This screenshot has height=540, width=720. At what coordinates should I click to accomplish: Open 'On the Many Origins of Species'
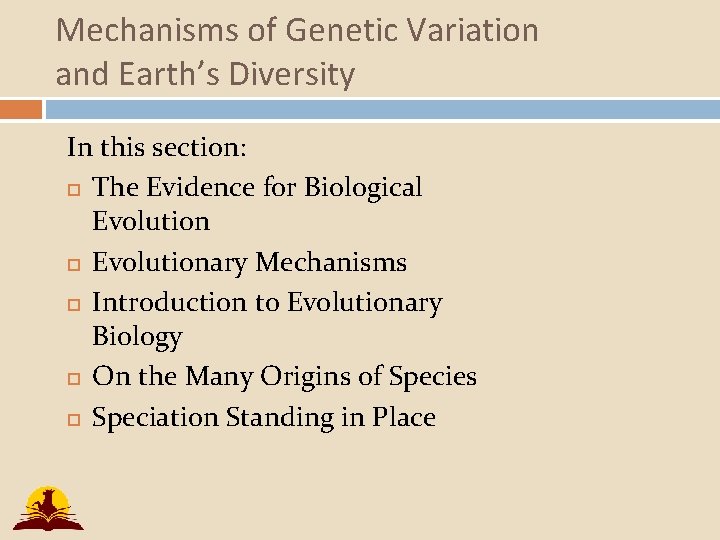284,376
